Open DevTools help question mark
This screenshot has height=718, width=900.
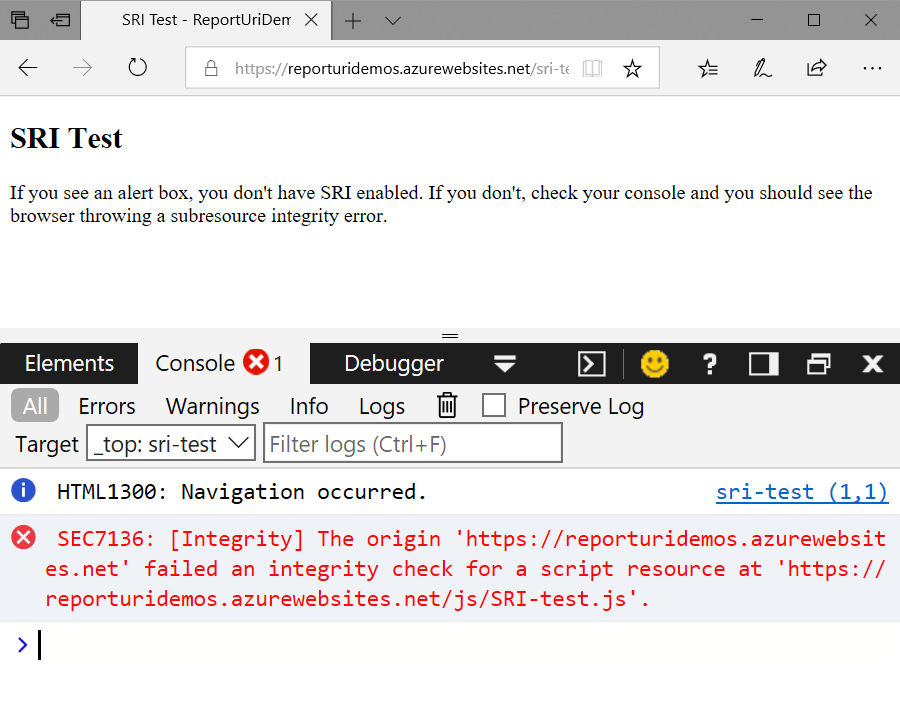(709, 364)
